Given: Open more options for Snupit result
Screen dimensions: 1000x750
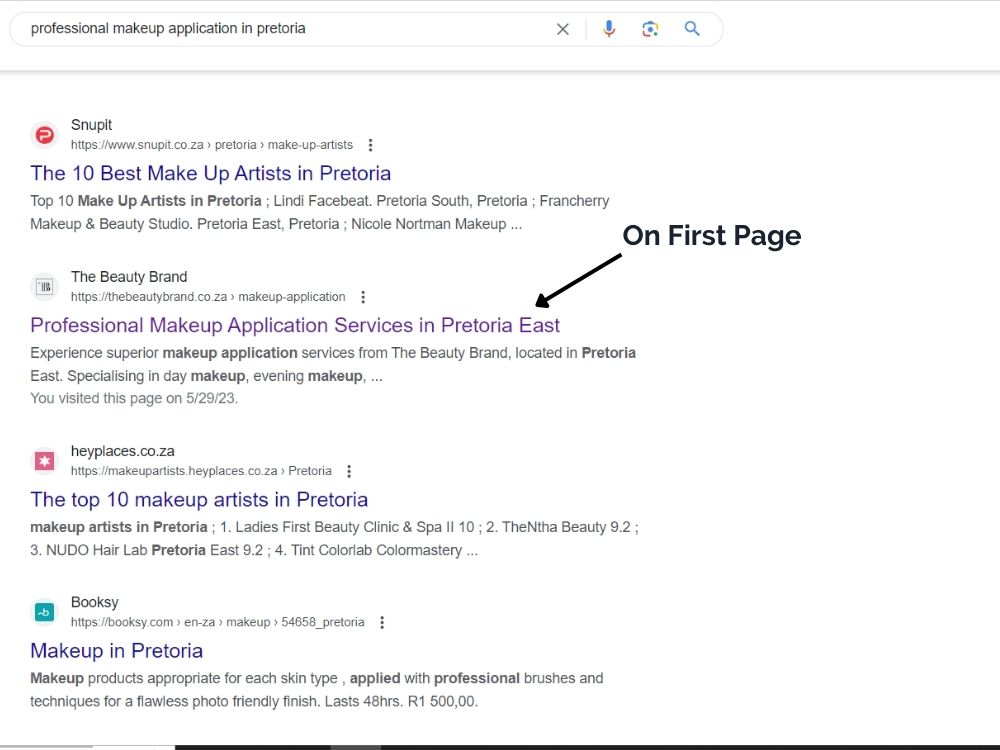Looking at the screenshot, I should 371,145.
